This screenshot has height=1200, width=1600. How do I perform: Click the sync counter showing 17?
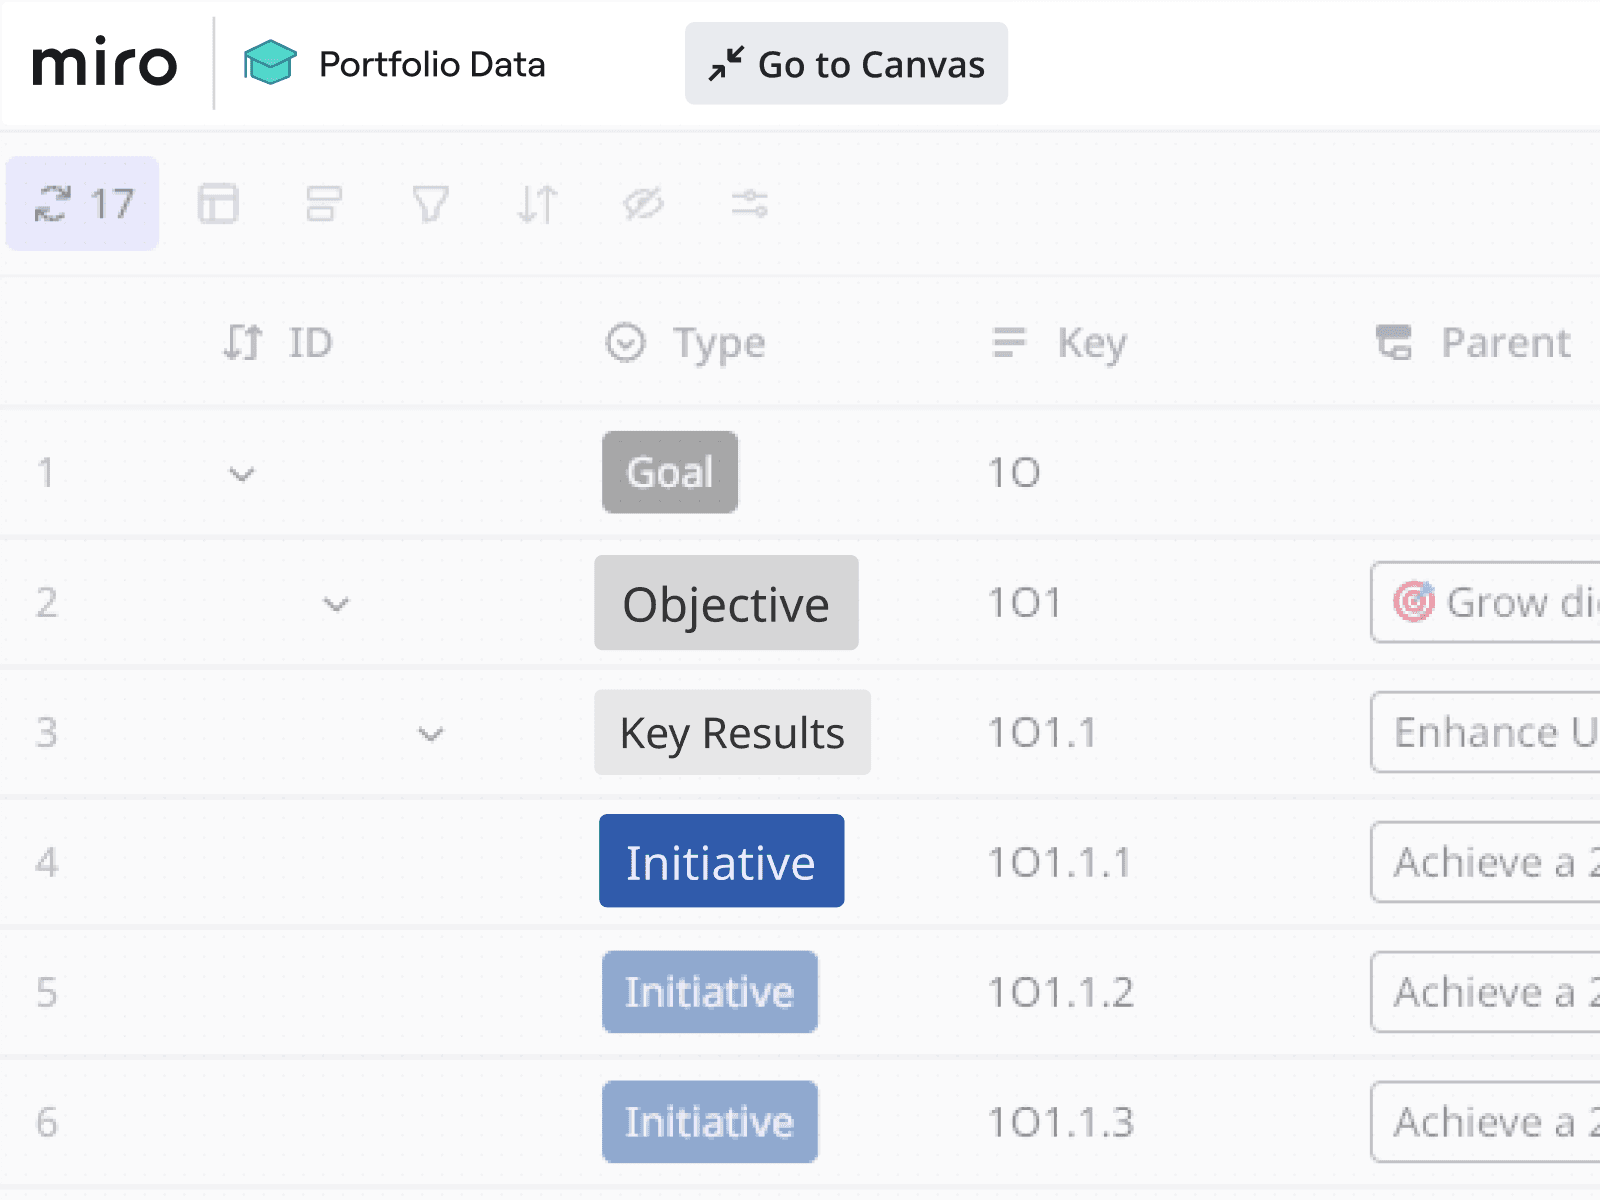click(x=83, y=204)
